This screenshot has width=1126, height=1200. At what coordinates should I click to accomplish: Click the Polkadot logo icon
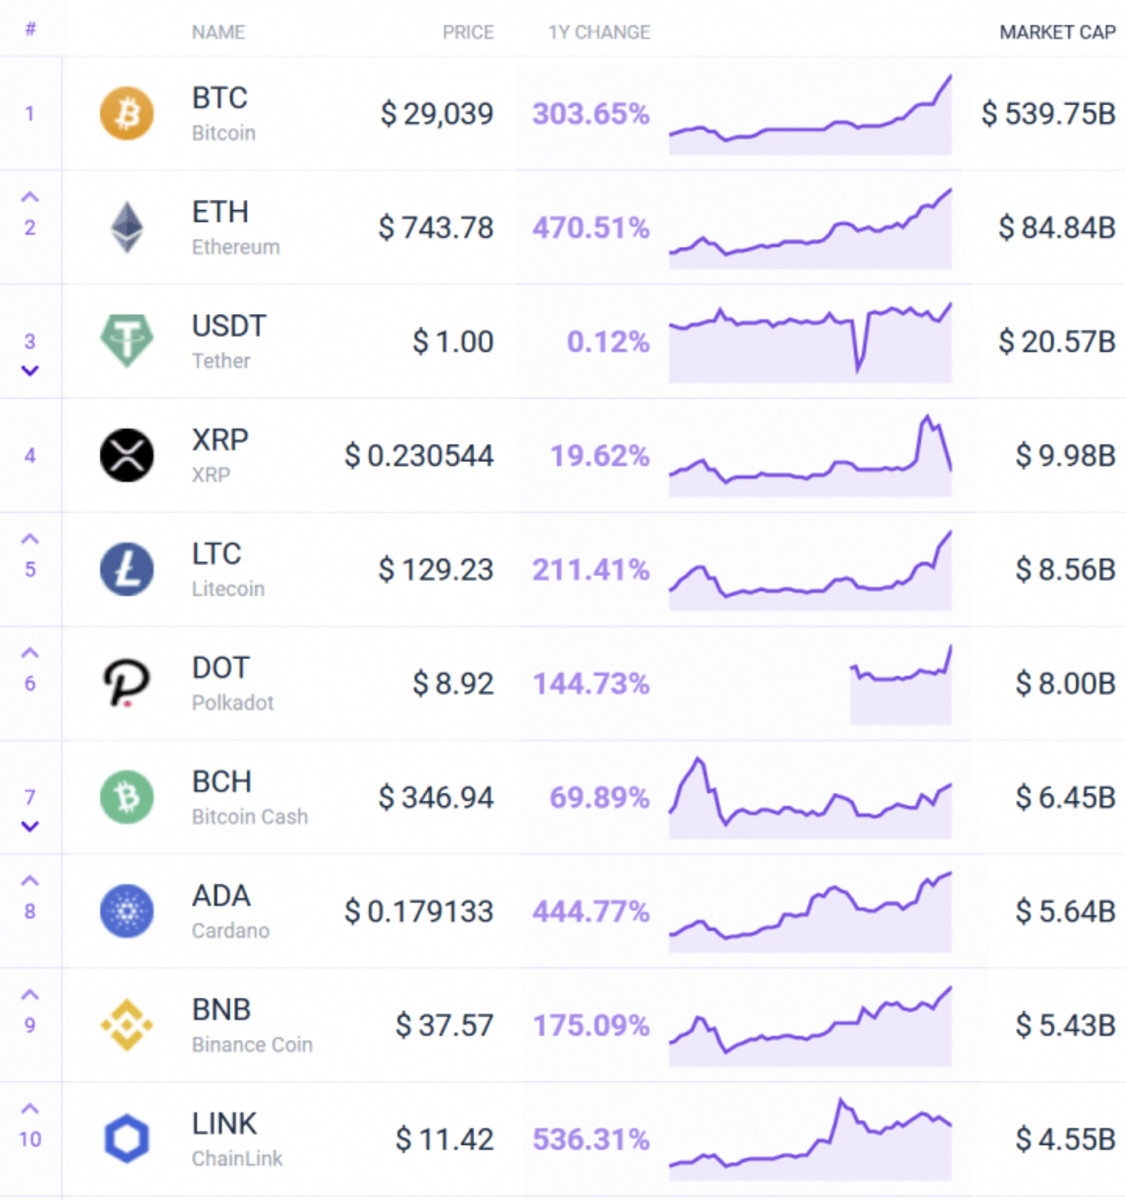[x=126, y=683]
